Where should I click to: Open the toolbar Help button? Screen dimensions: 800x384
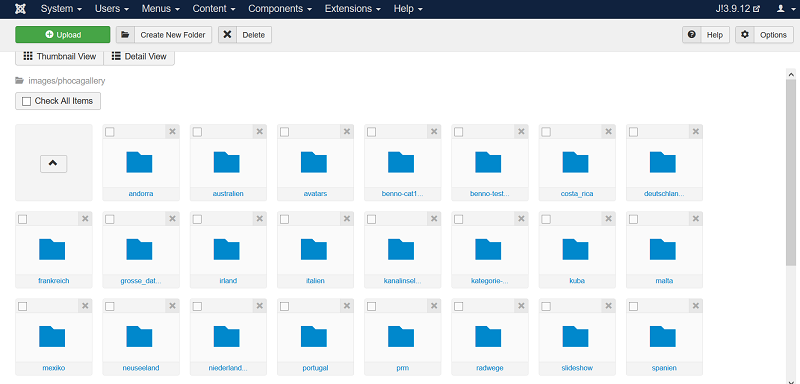(706, 35)
